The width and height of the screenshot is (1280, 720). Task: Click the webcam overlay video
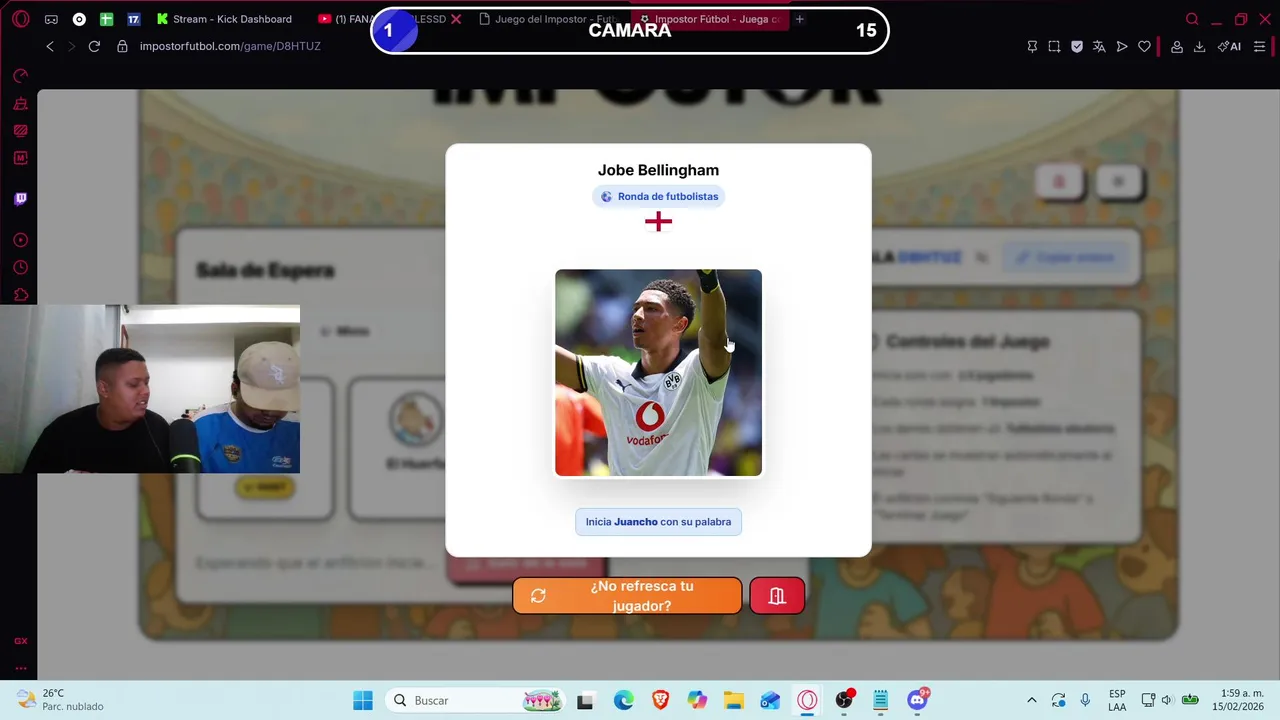click(x=150, y=389)
